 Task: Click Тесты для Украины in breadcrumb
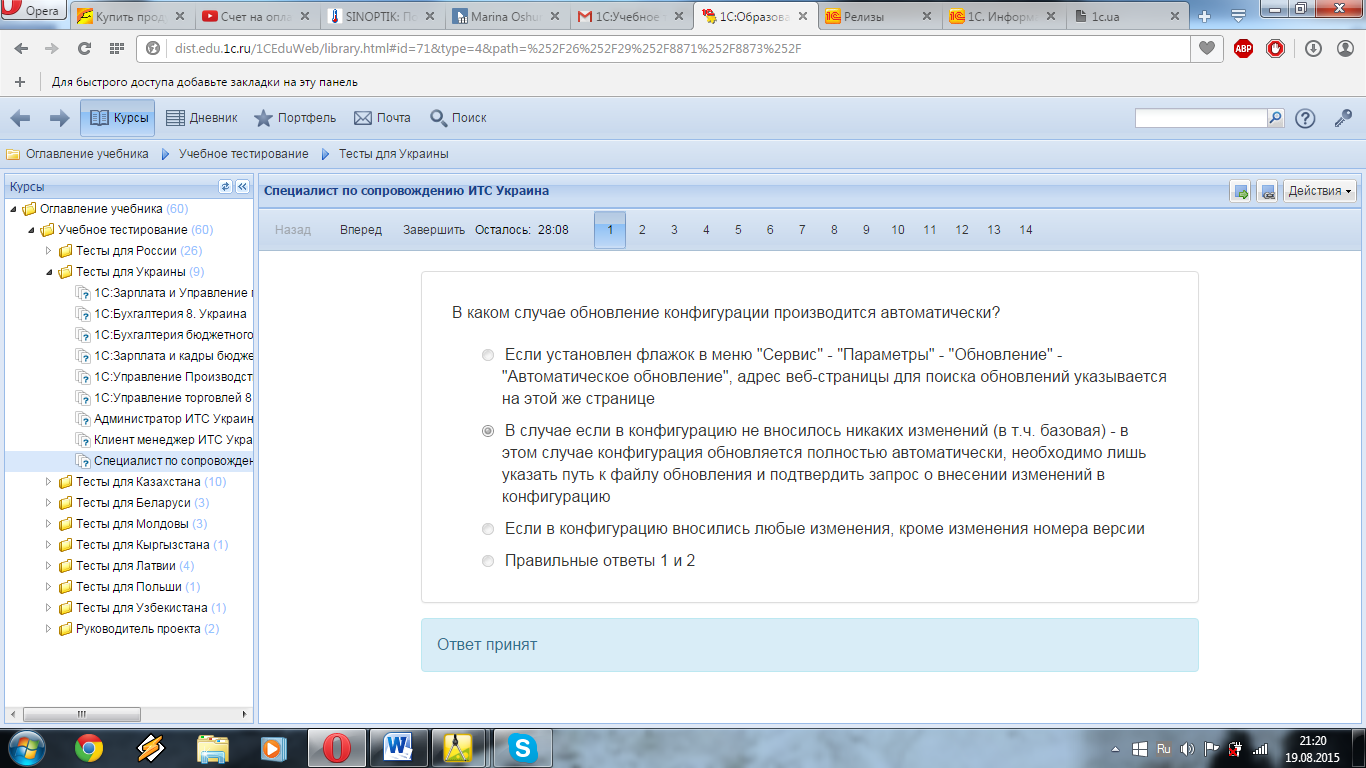(393, 154)
